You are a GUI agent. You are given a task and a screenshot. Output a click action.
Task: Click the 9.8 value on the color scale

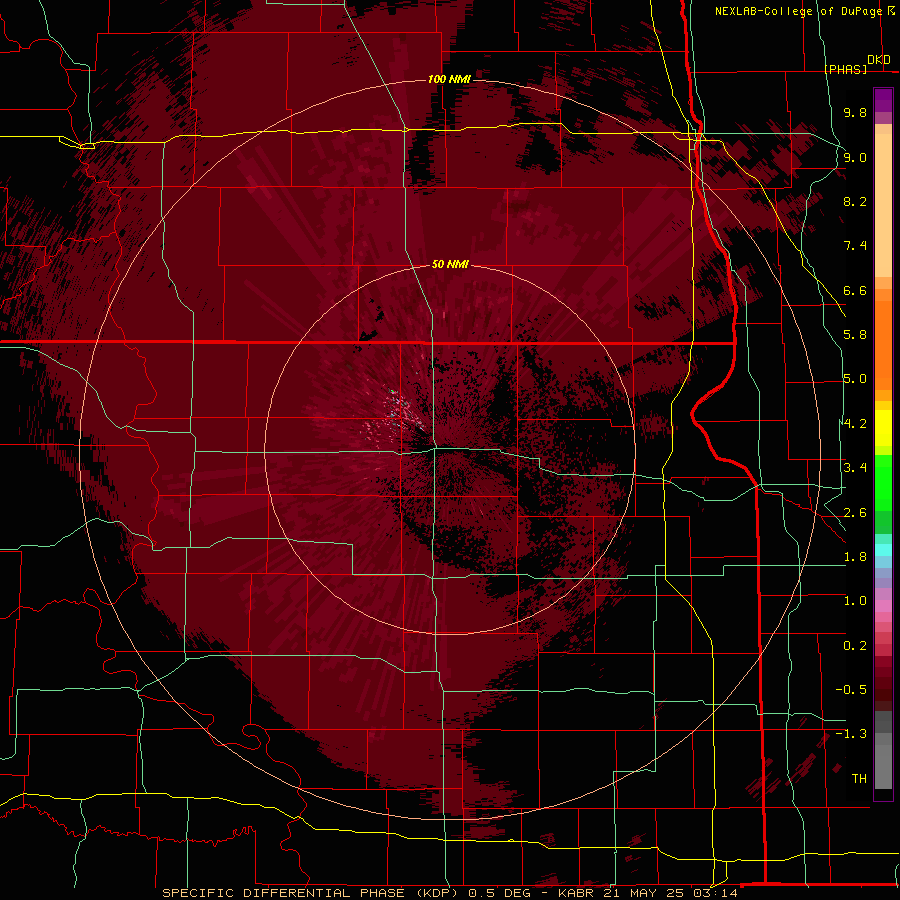click(x=855, y=112)
